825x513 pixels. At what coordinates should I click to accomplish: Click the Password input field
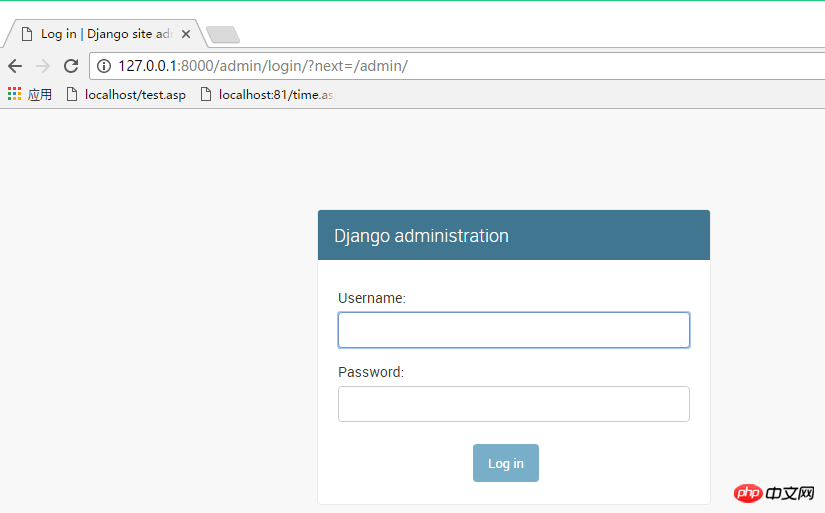point(514,404)
